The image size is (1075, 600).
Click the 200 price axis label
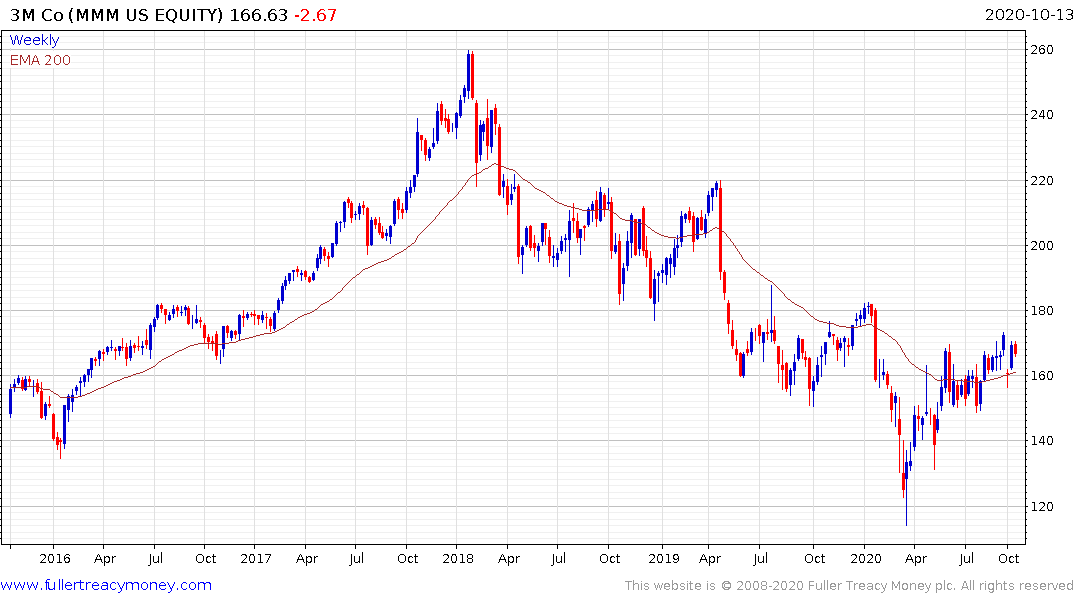coord(1042,245)
